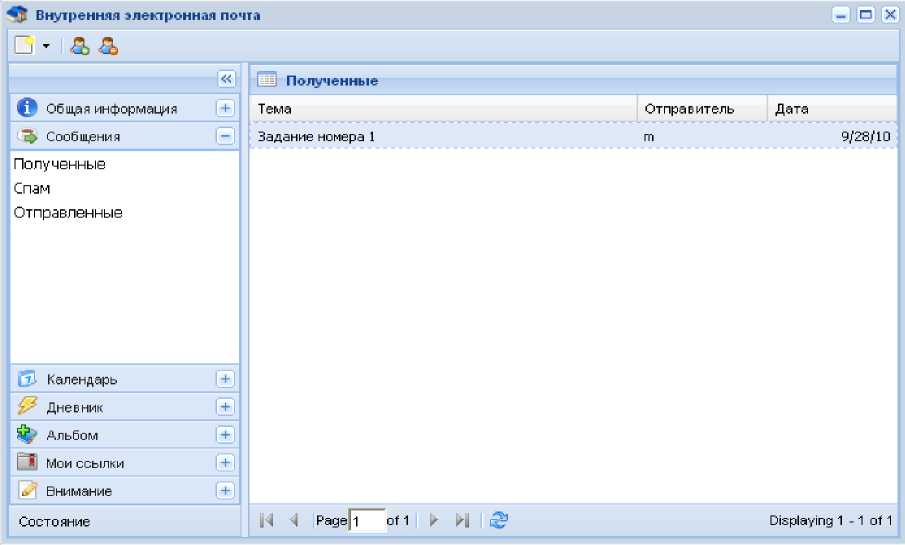Screen dimensions: 905x545
Task: Open the new message dropdown arrow
Action: coord(46,46)
